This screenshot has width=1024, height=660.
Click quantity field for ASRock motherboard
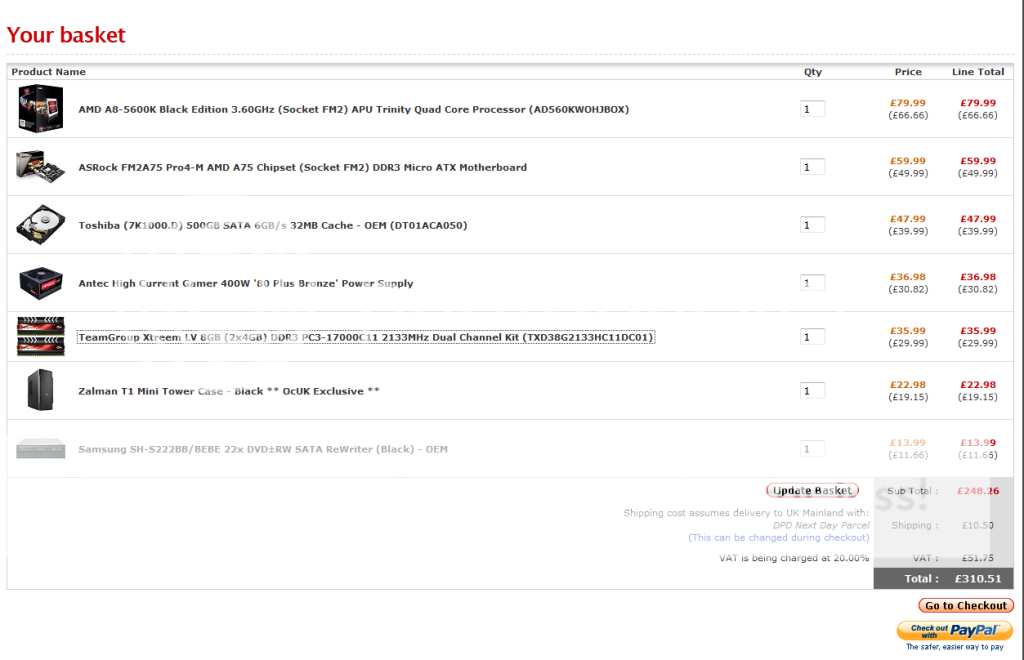click(812, 167)
